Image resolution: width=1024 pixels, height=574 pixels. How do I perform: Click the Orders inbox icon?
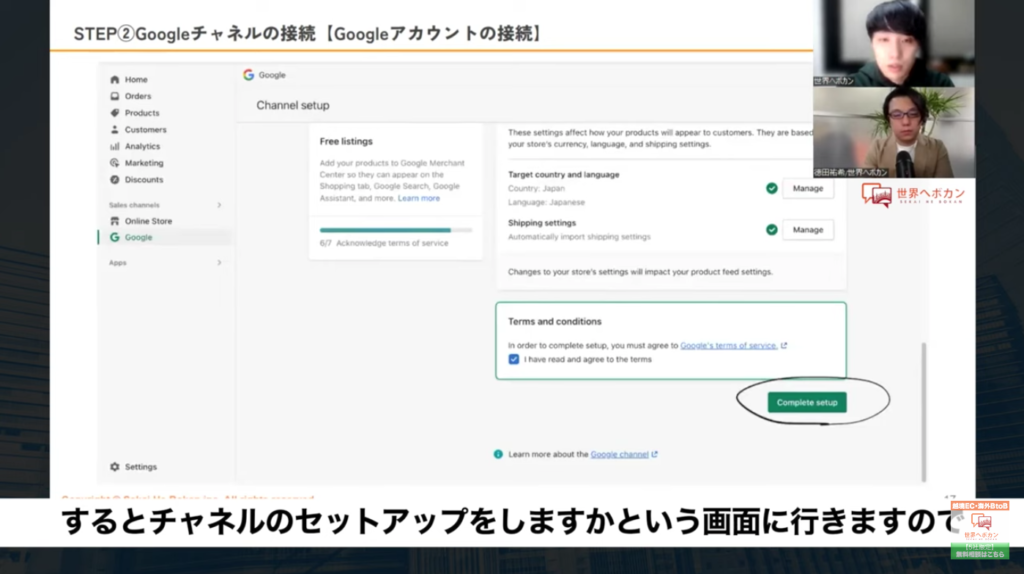point(115,96)
